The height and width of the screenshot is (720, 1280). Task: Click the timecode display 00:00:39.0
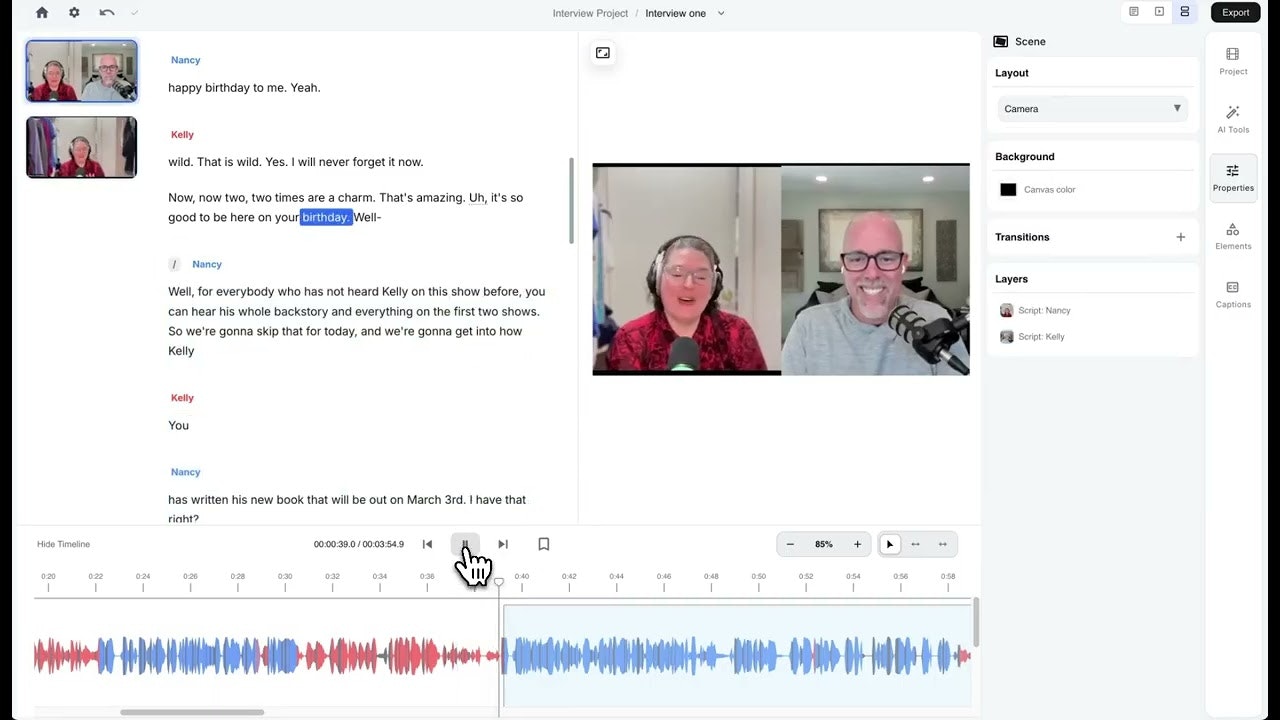334,544
